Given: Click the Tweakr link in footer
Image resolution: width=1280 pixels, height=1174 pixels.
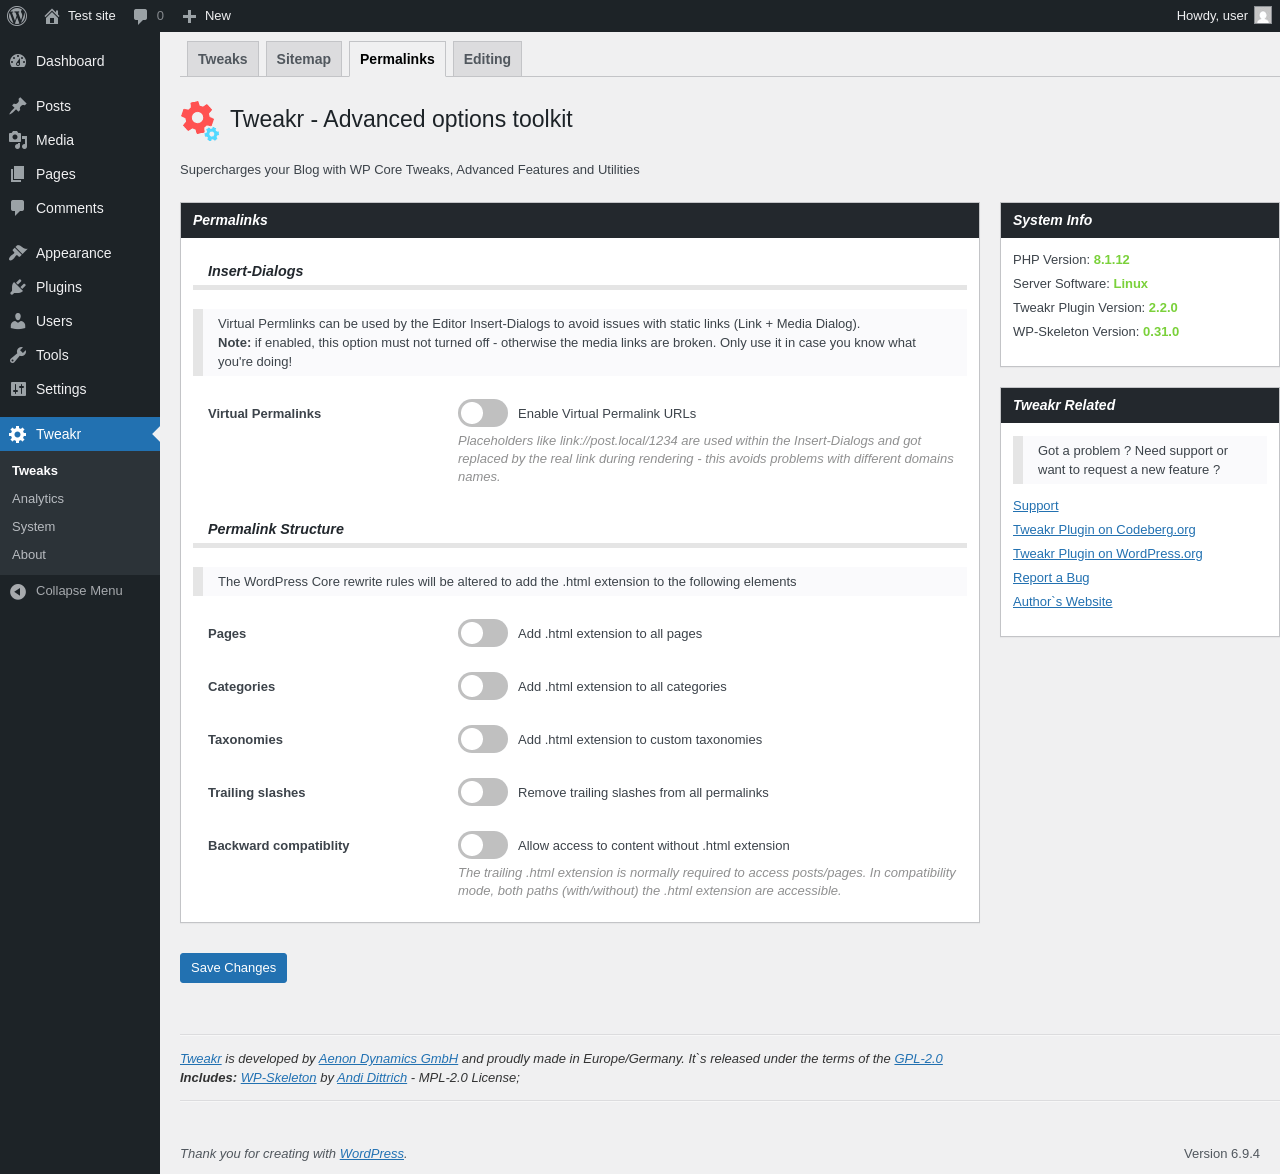Looking at the screenshot, I should tap(201, 1059).
